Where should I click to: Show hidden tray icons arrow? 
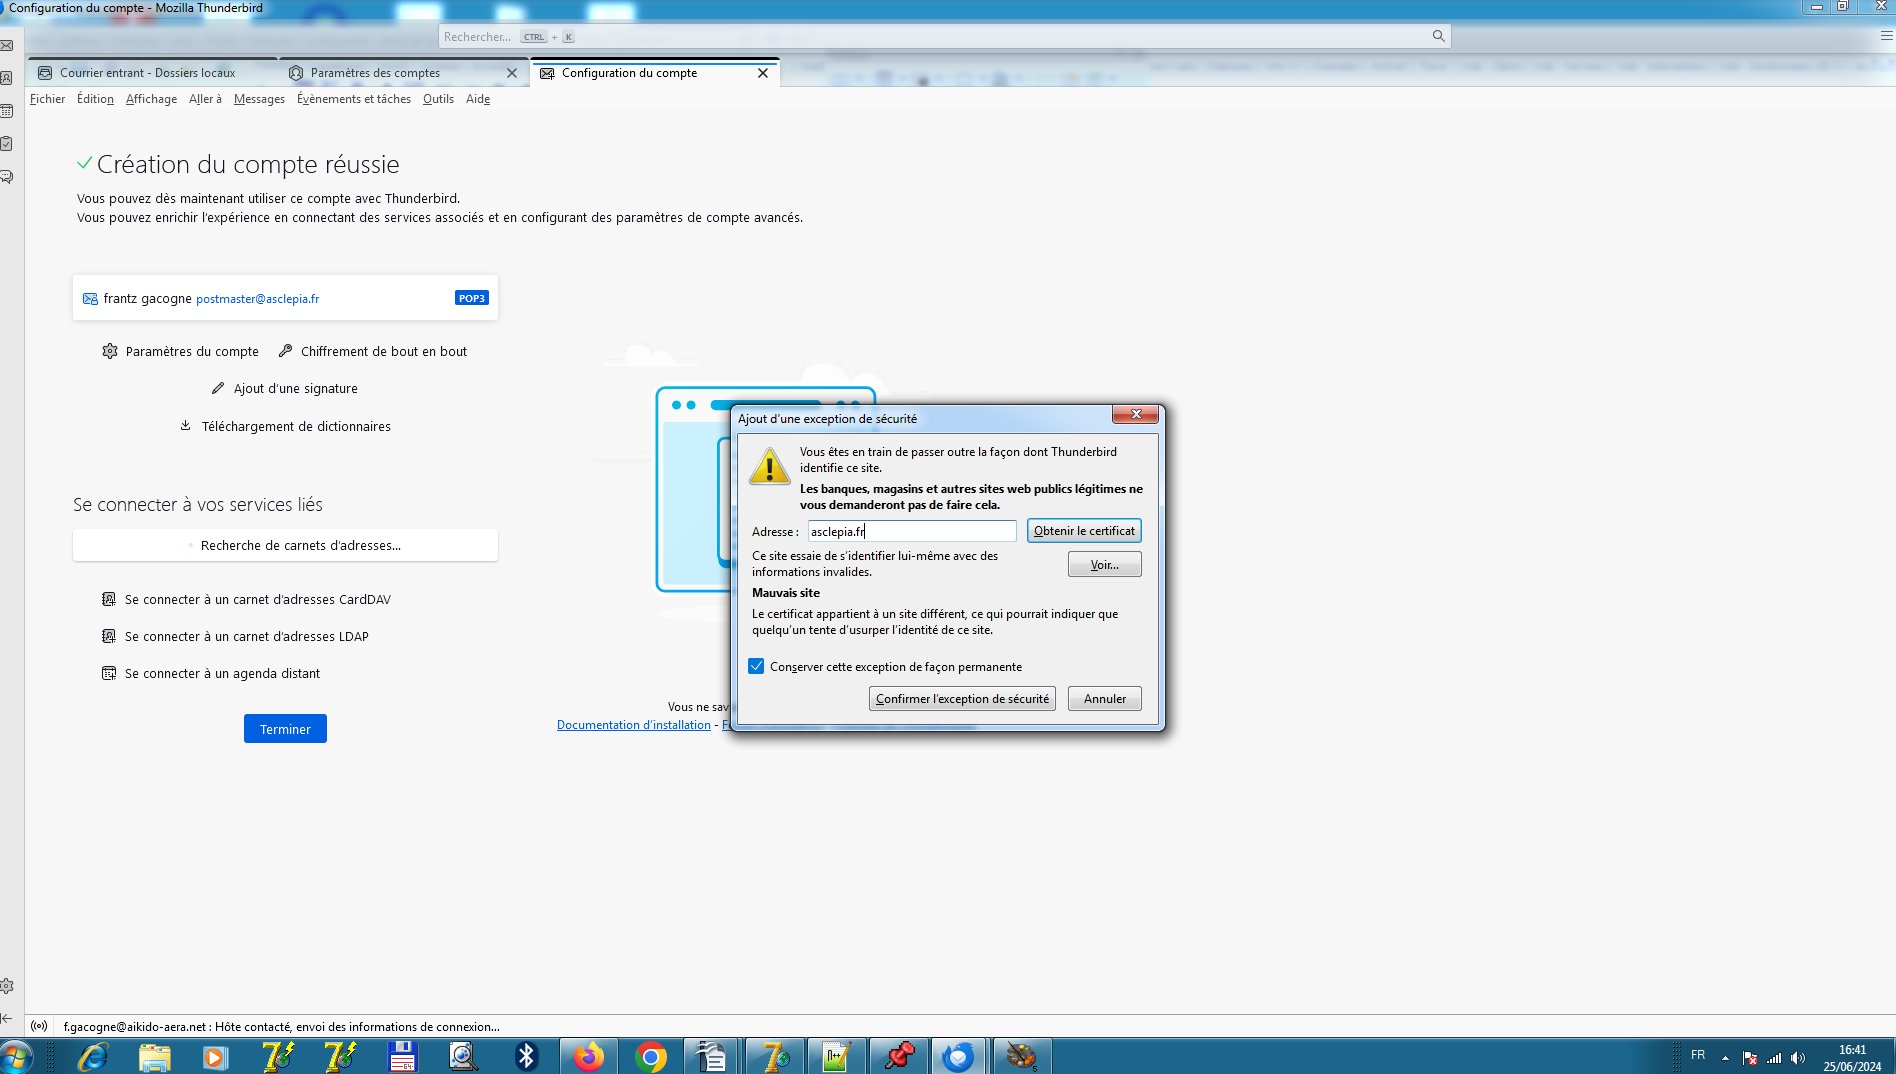(1725, 1058)
